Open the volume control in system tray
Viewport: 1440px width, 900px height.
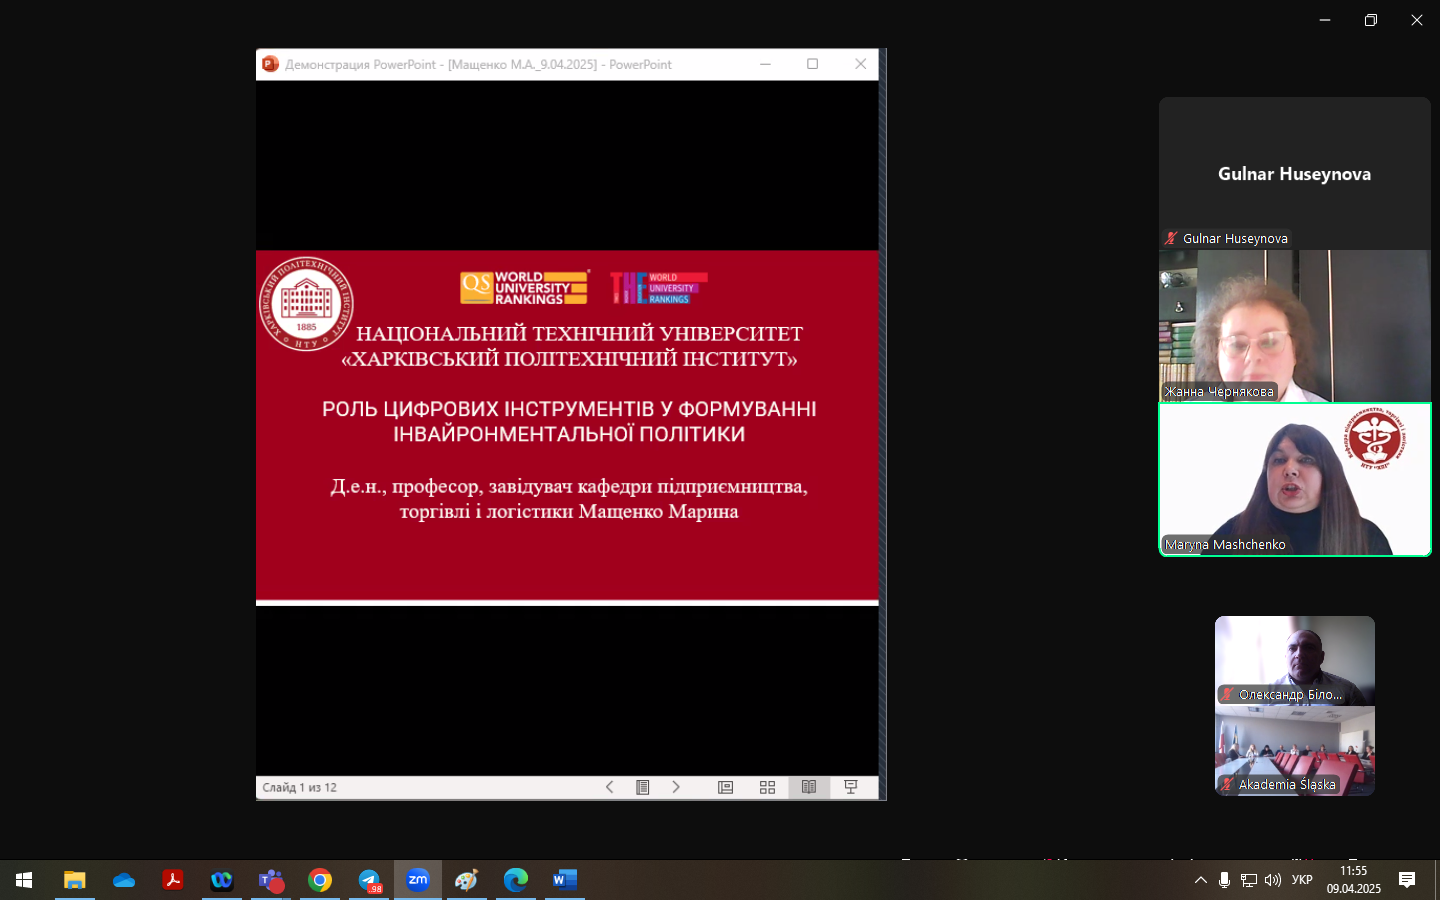pos(1273,880)
